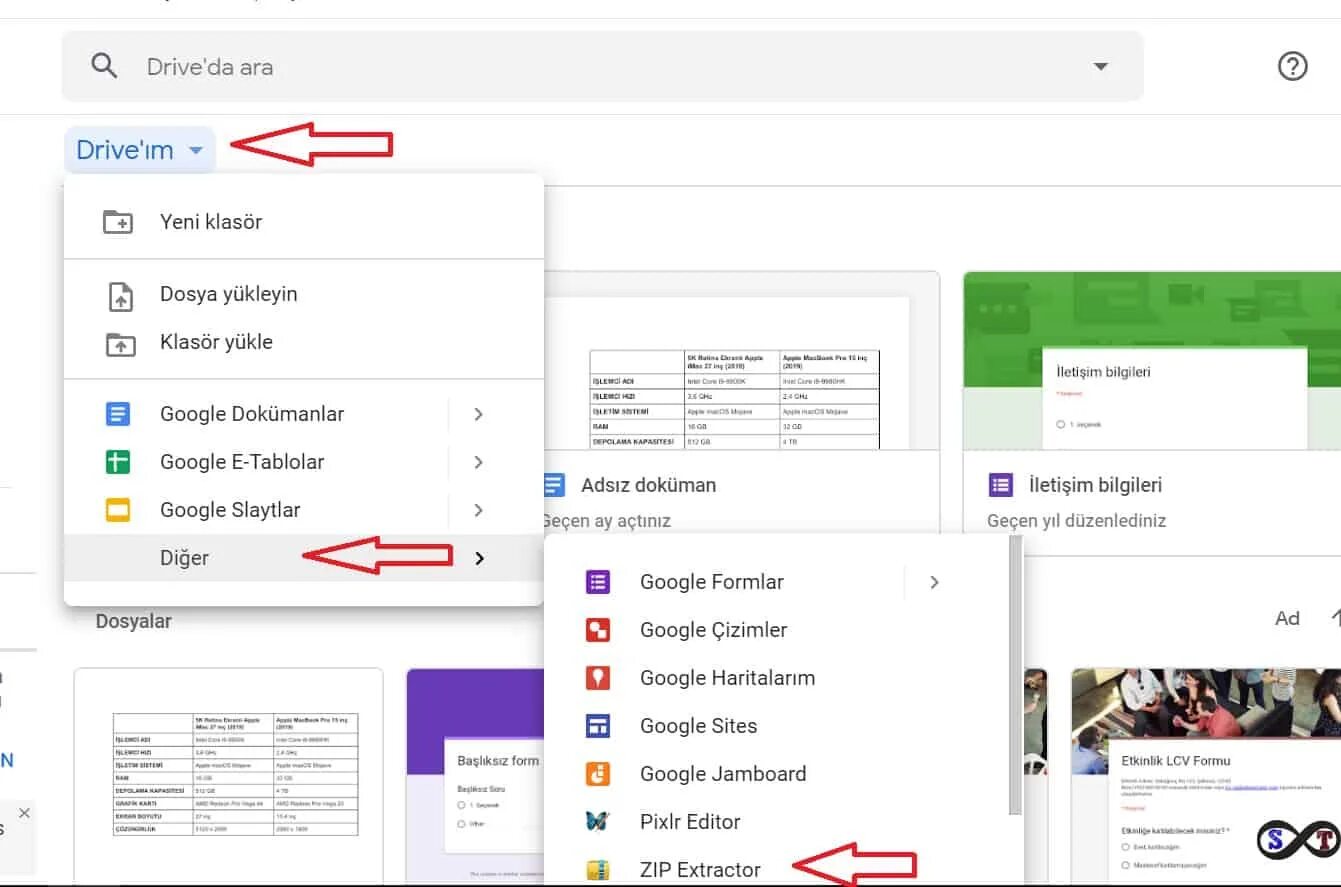Screen dimensions: 1341x887
Task: Expand Google E-Tablolar submenu arrow
Action: [479, 462]
